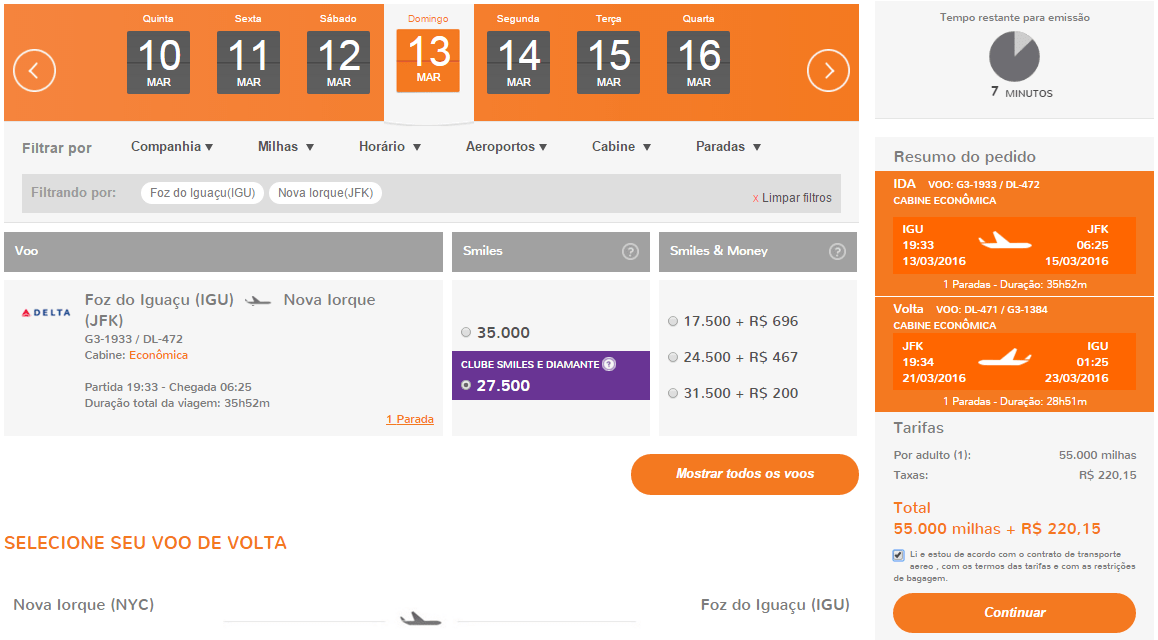
Task: Advance dates with right arrow circle
Action: click(828, 70)
